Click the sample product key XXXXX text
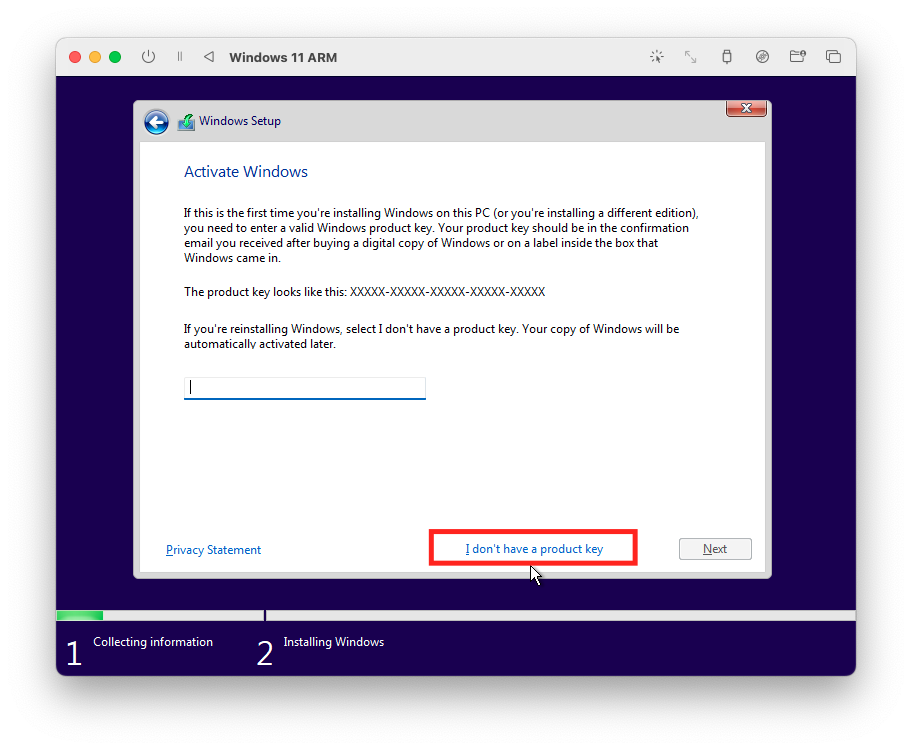Image resolution: width=912 pixels, height=750 pixels. pos(447,292)
